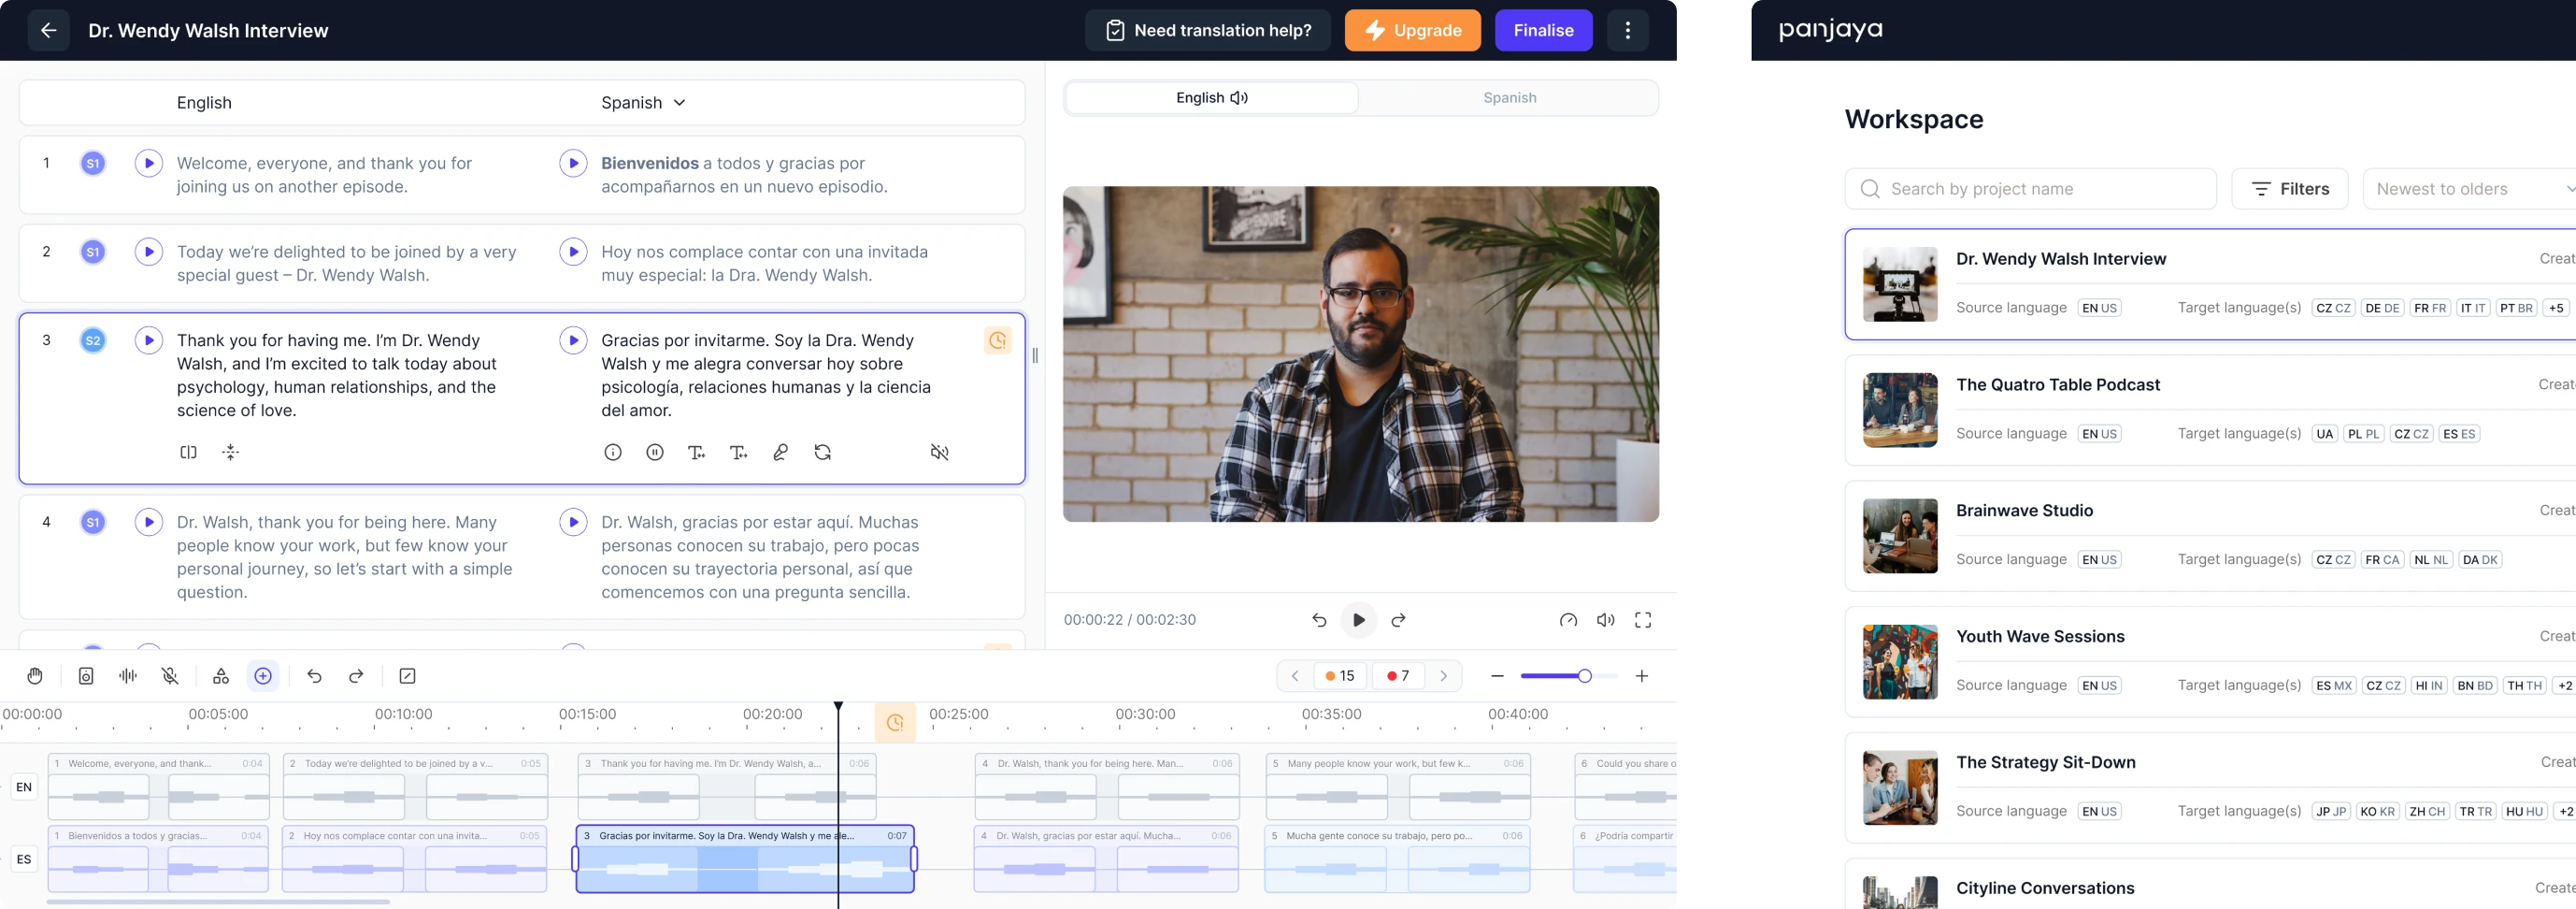Play Spanish audio for segment 2
Image resolution: width=2576 pixels, height=909 pixels.
click(573, 252)
